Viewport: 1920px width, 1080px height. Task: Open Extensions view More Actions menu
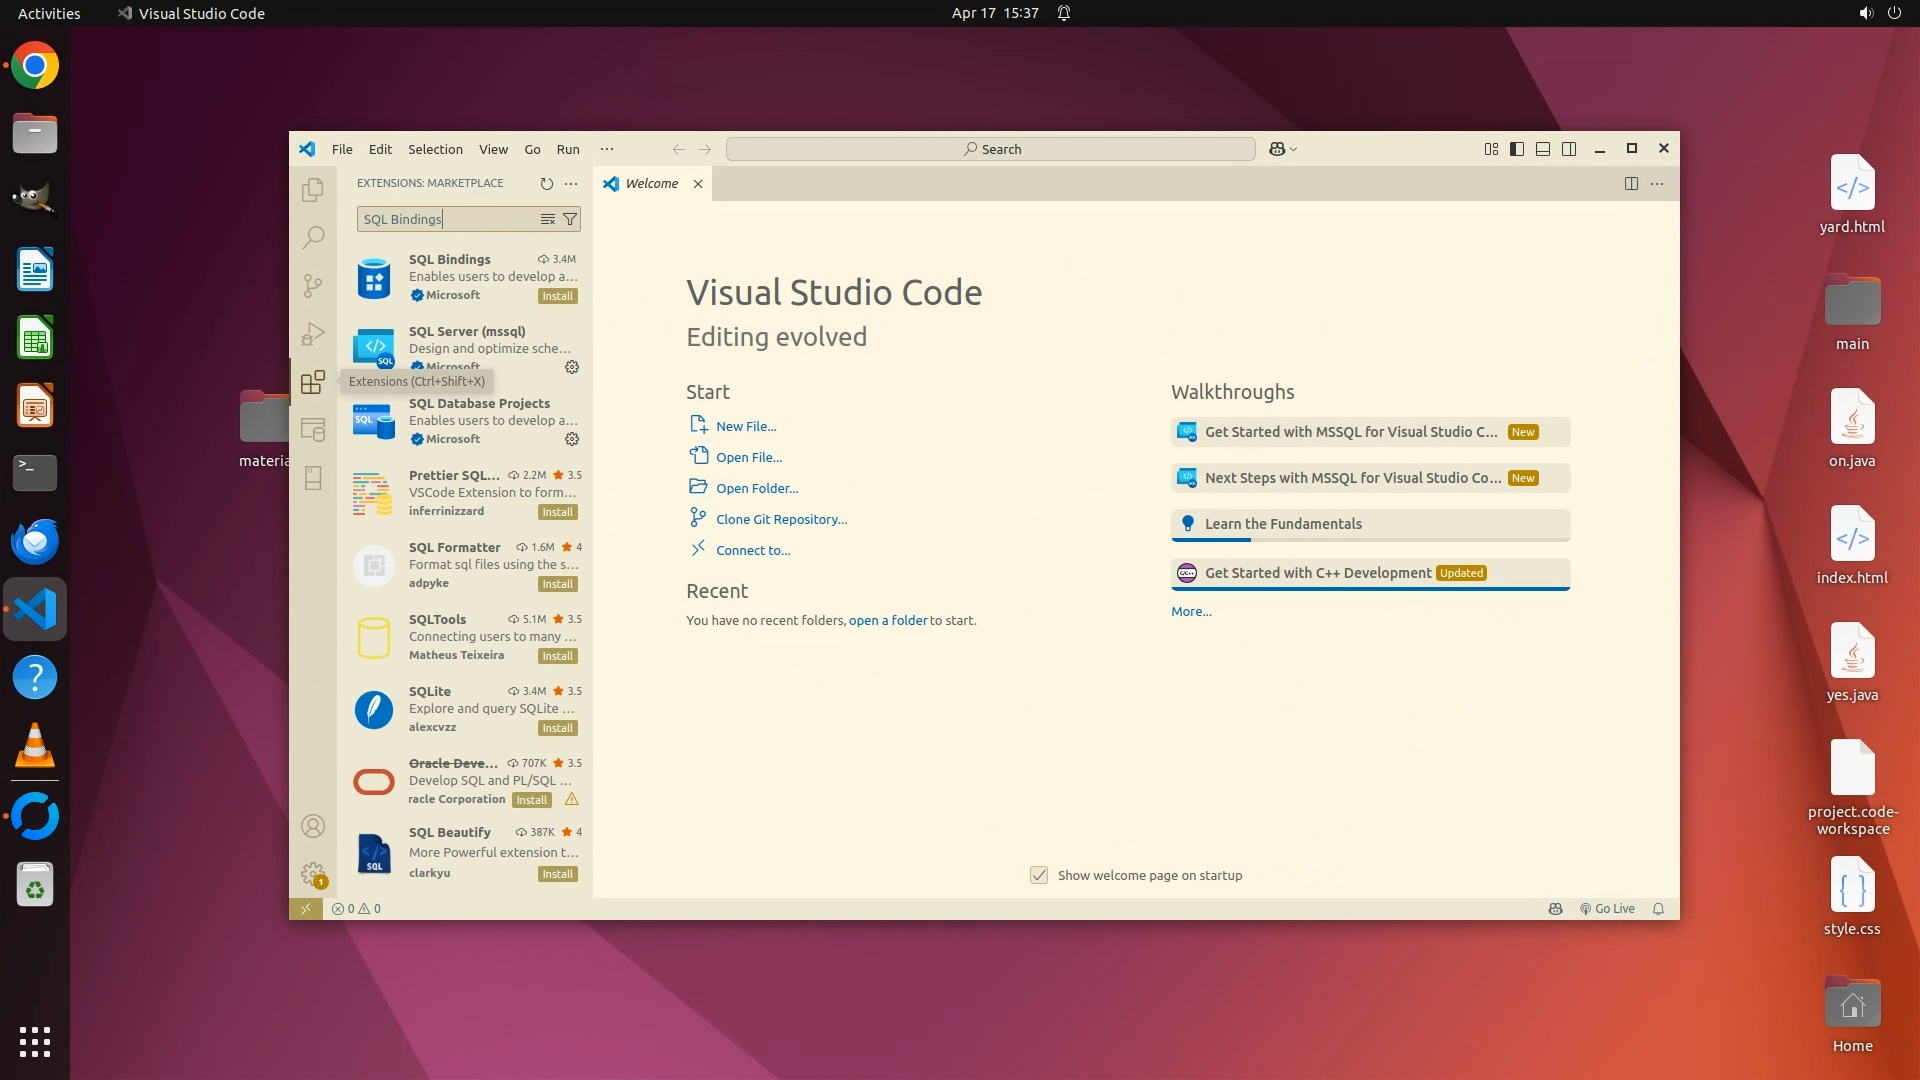571,183
